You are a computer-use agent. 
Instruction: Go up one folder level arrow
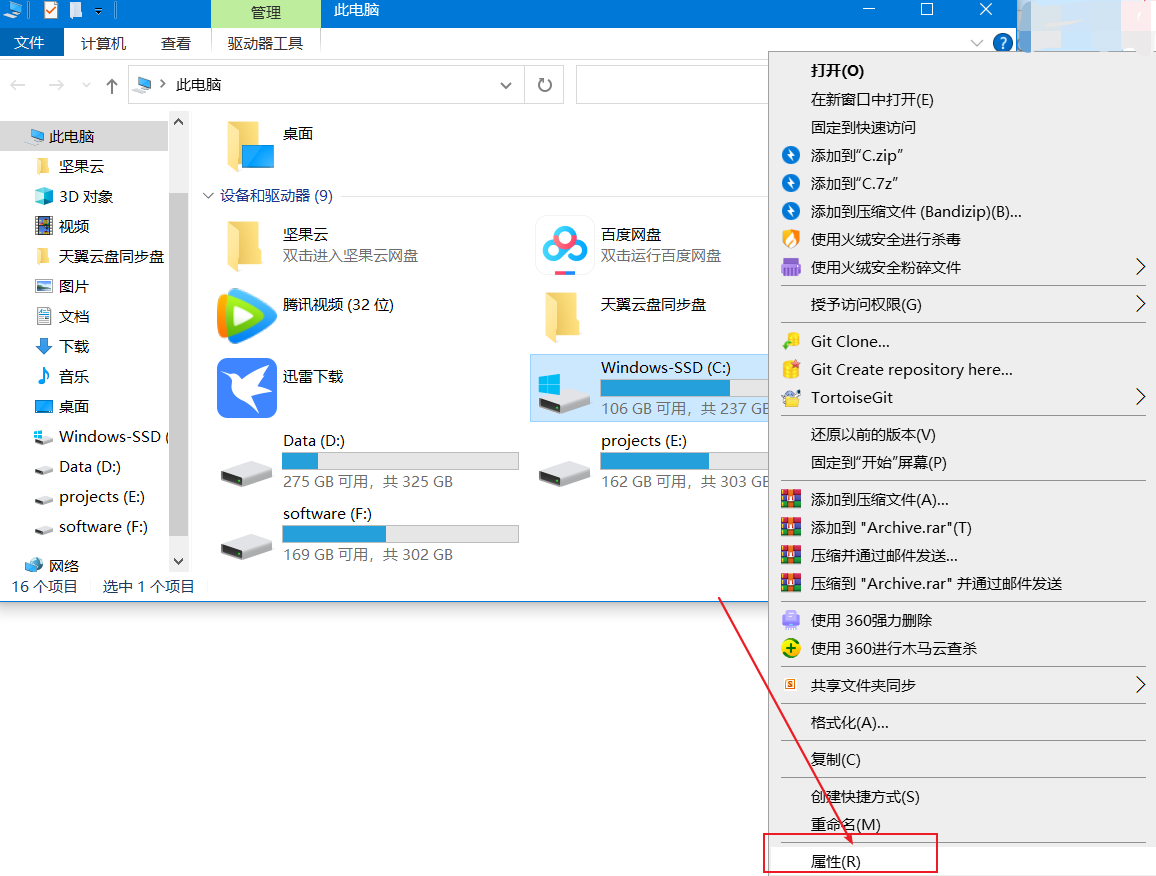[112, 86]
